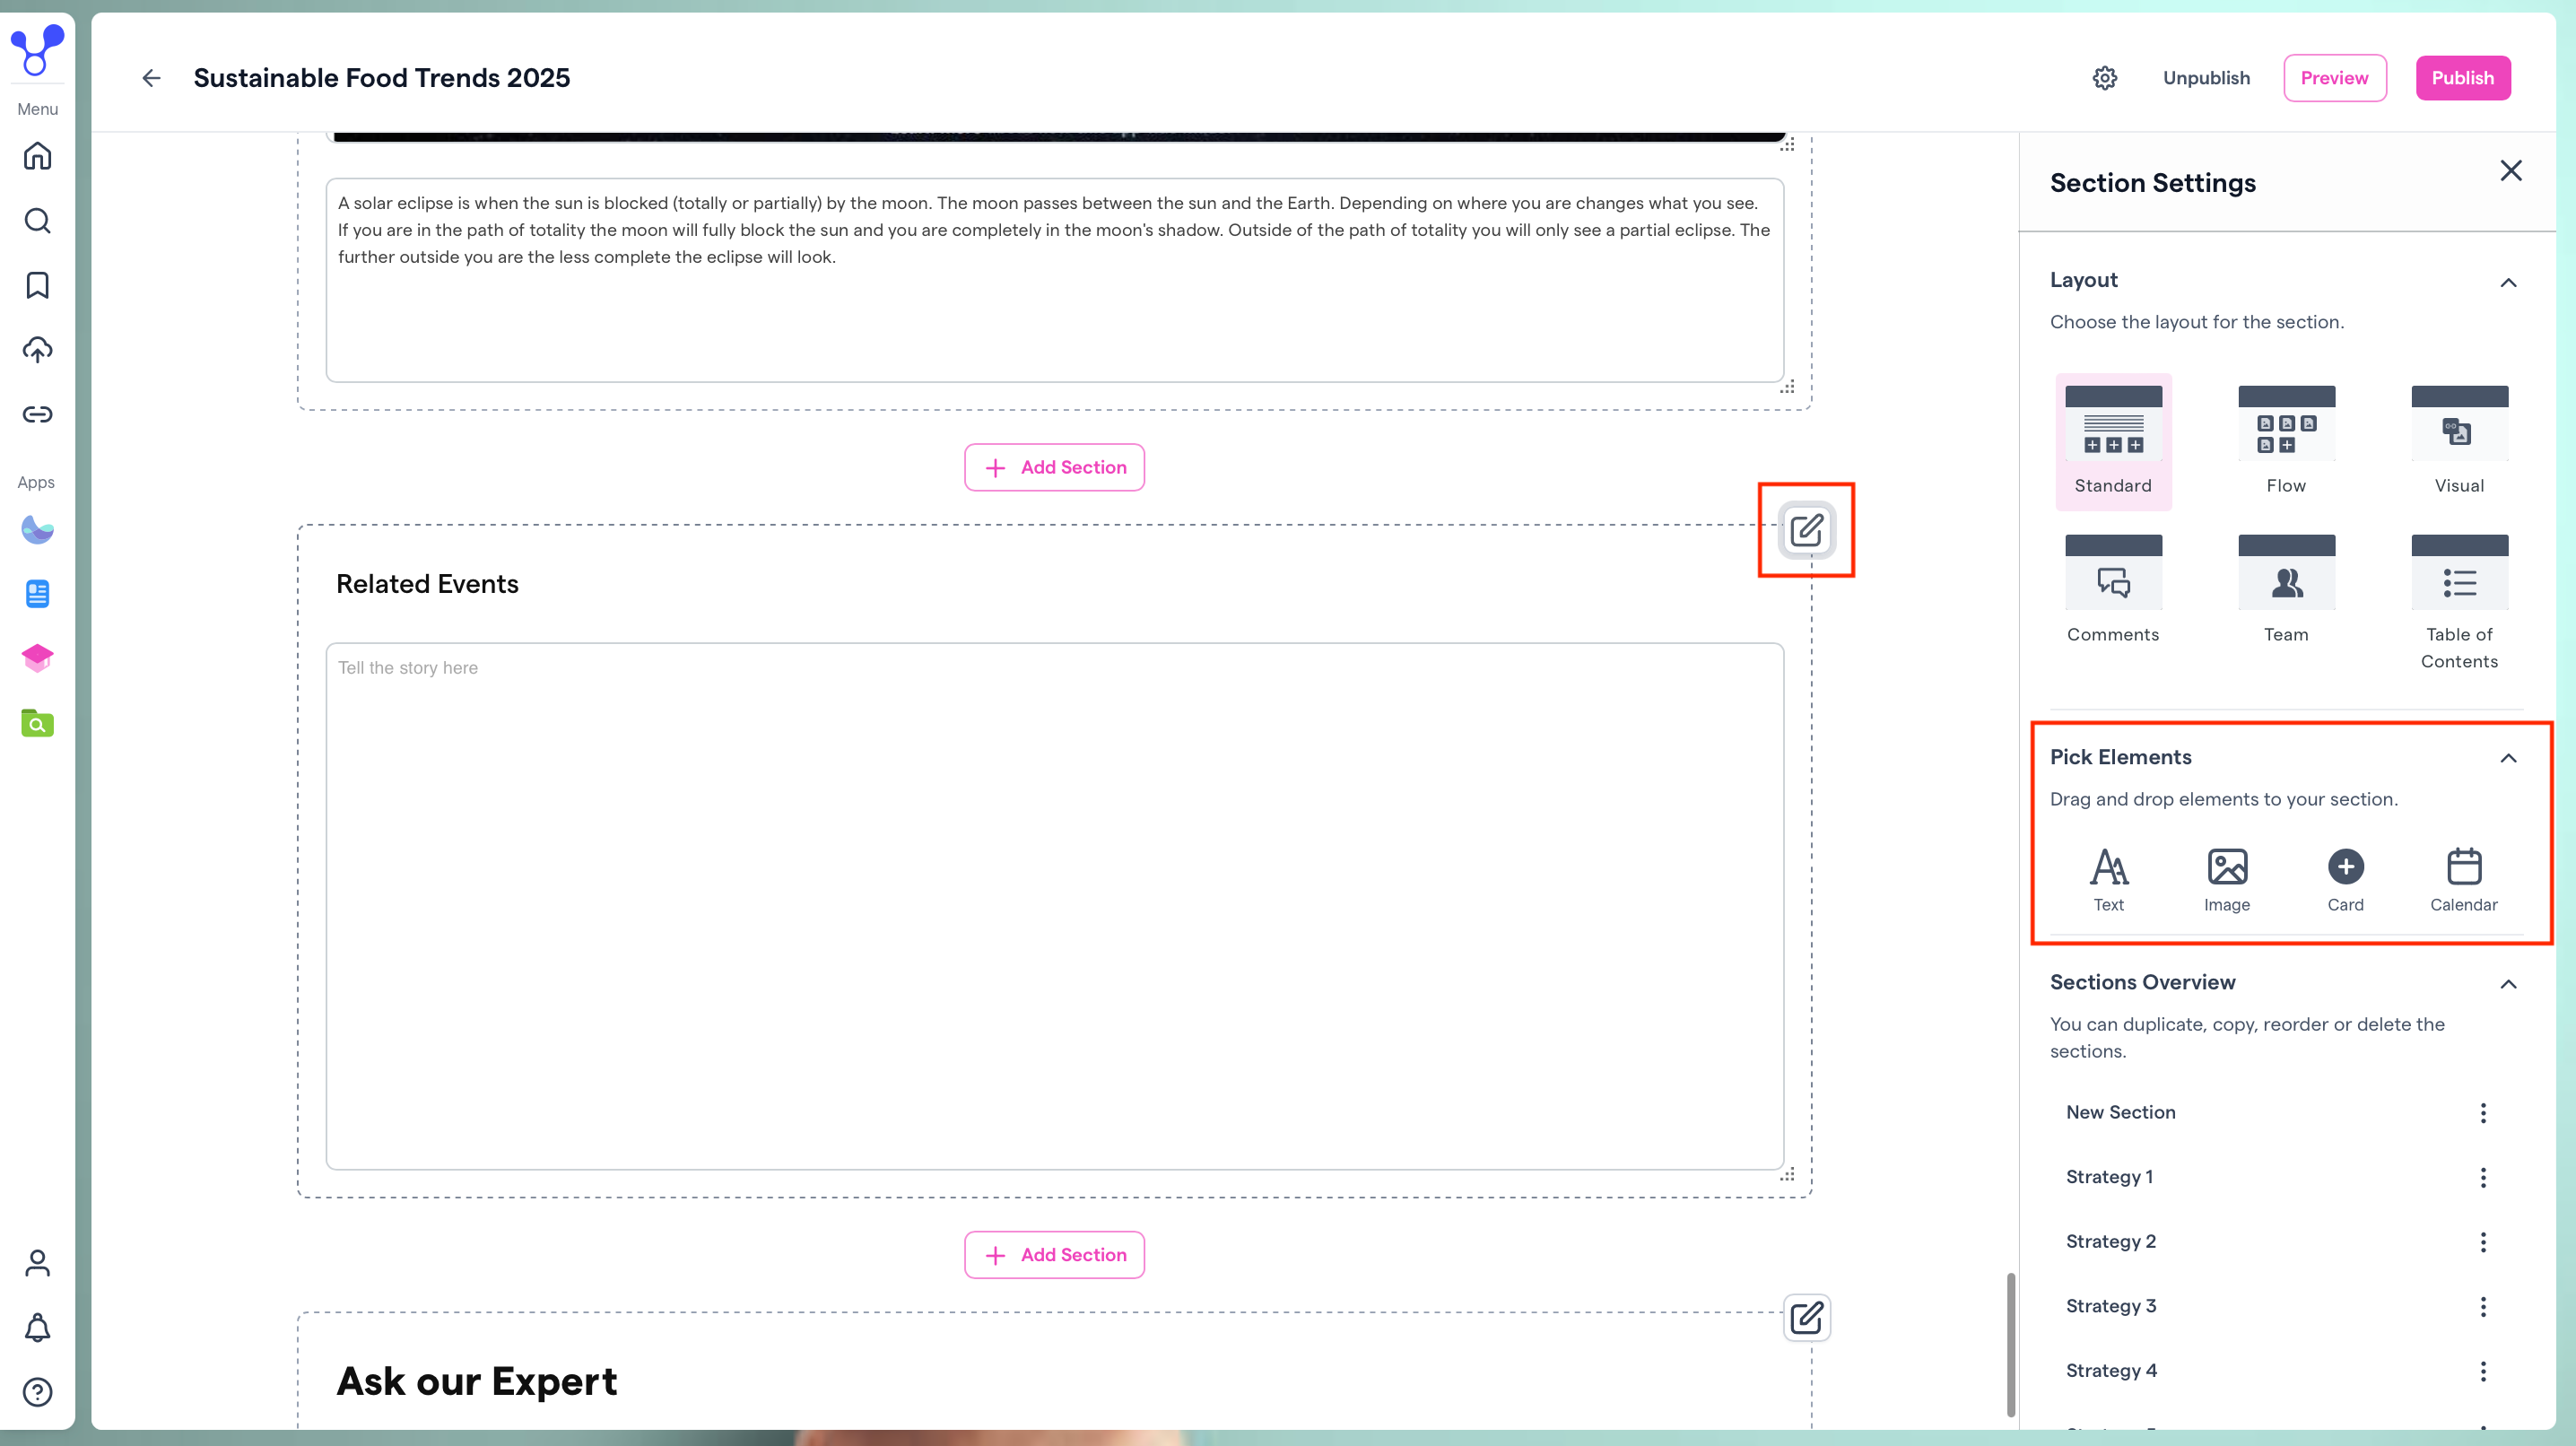Viewport: 2576px width, 1446px height.
Task: Collapse the Pick Elements group
Action: 2508,759
